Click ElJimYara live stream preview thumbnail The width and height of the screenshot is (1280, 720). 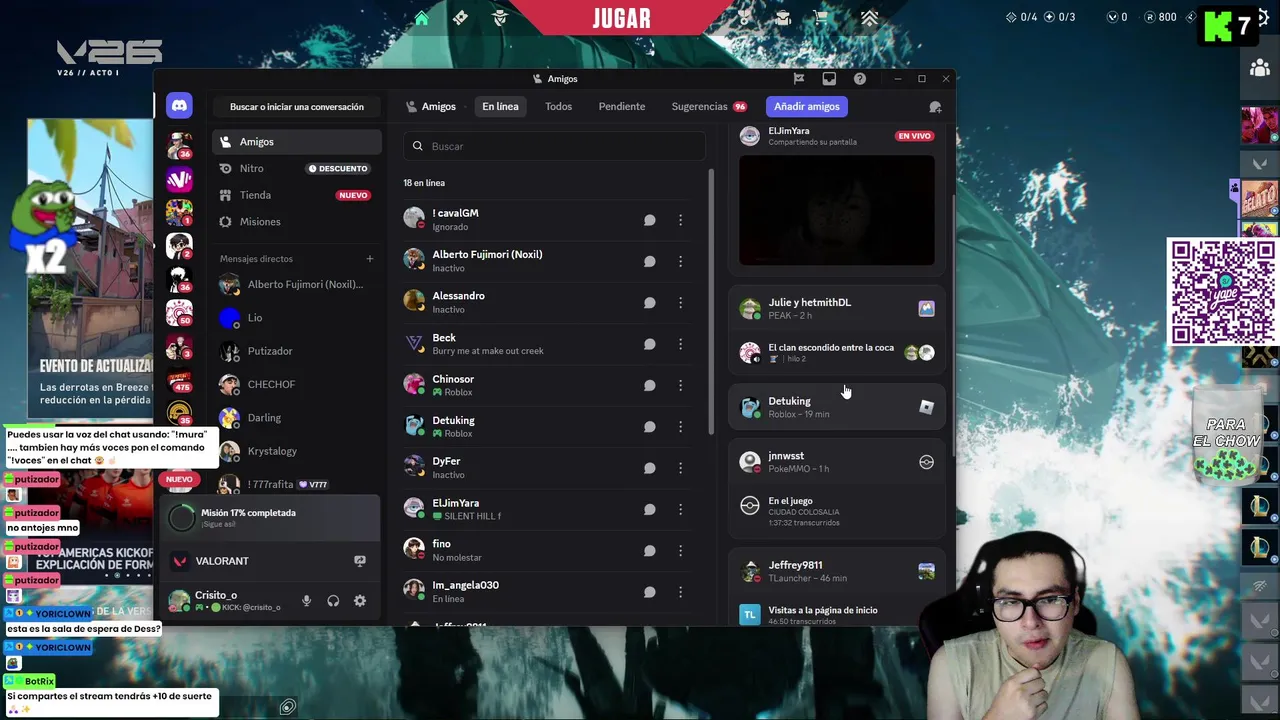[x=837, y=210]
